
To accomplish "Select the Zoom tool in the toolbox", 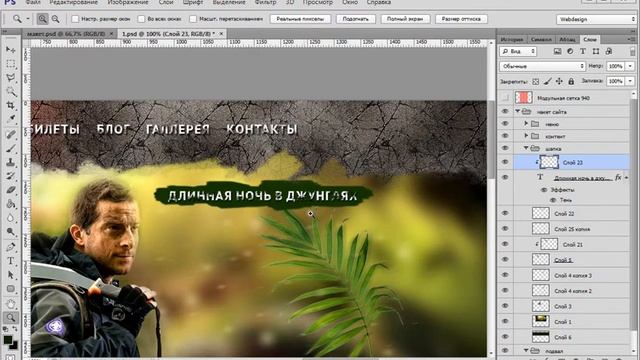I will tap(11, 318).
